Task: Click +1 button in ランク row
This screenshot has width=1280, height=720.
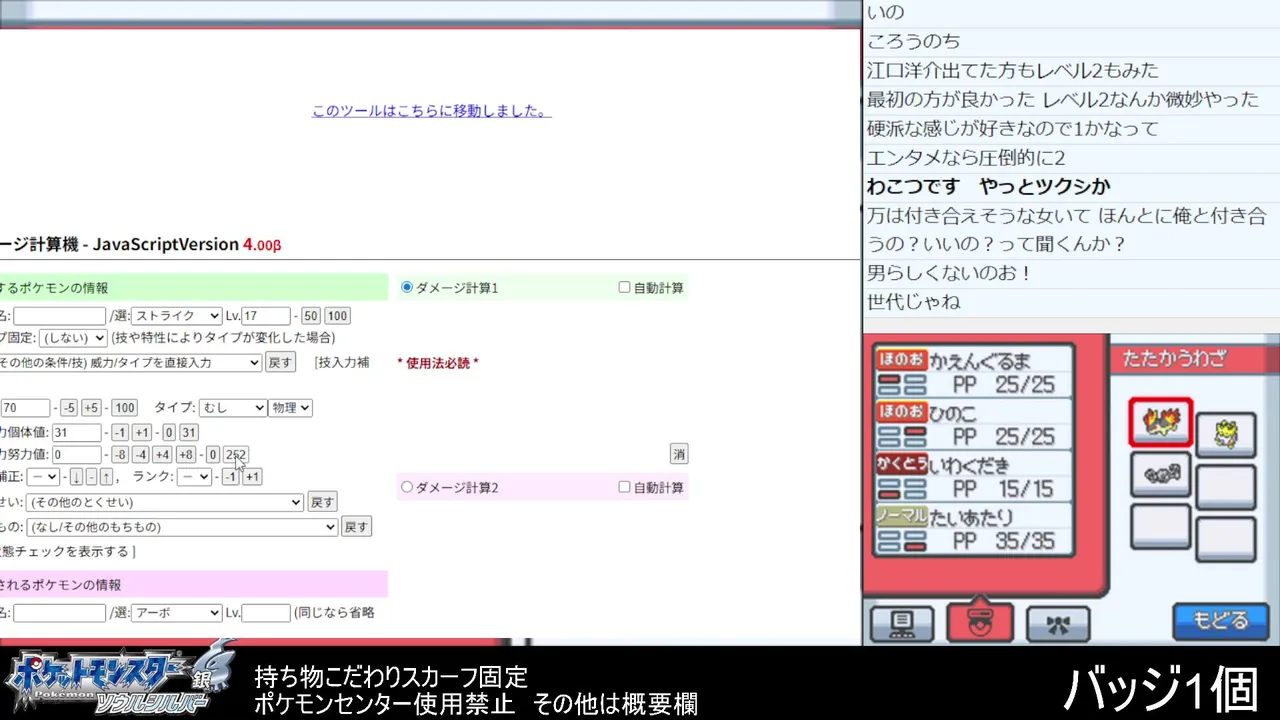Action: [252, 477]
